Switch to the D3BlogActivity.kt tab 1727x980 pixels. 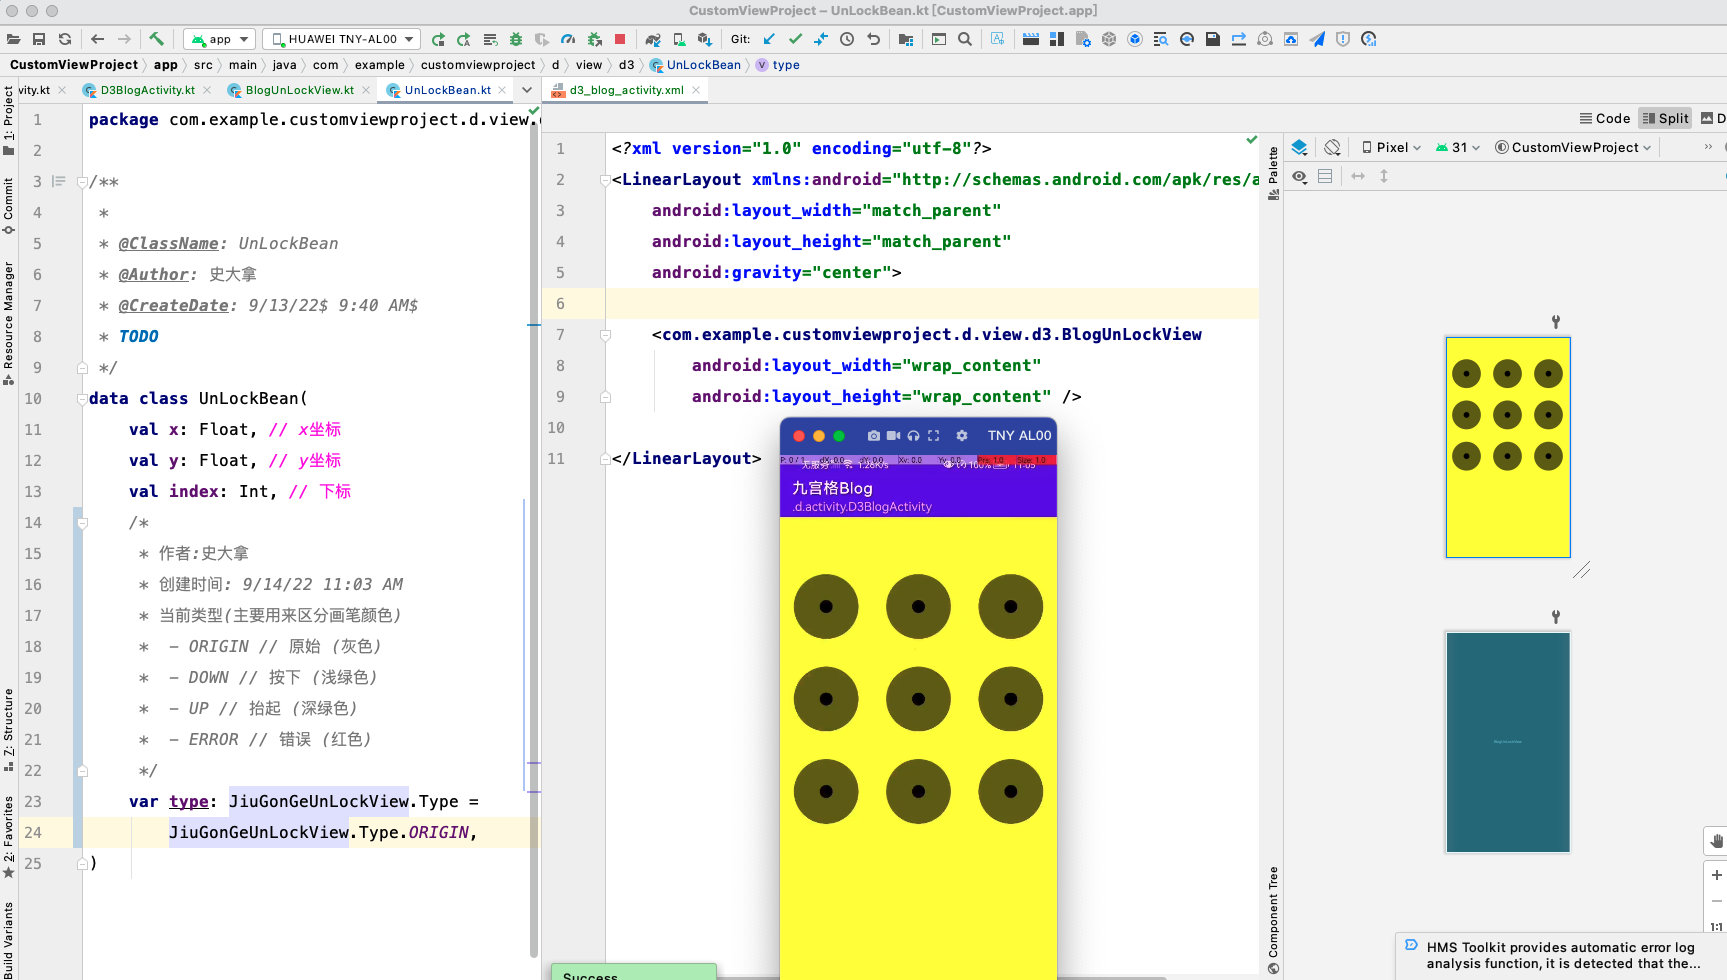tap(147, 90)
